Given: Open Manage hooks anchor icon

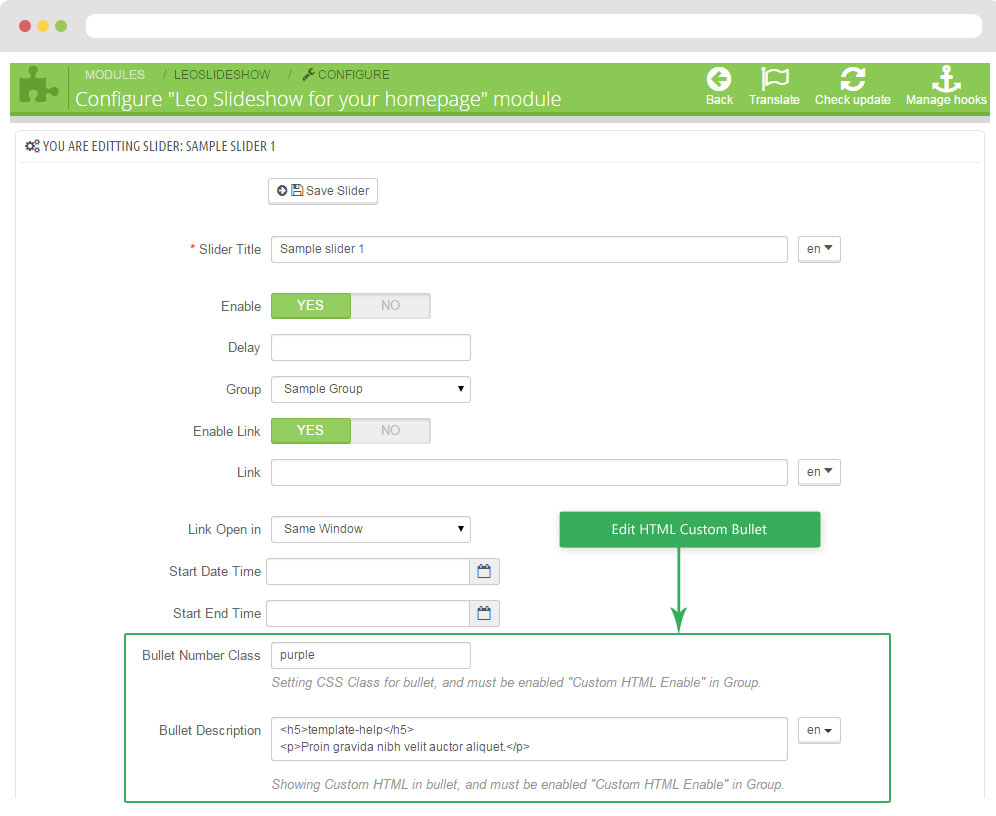Looking at the screenshot, I should [x=945, y=79].
